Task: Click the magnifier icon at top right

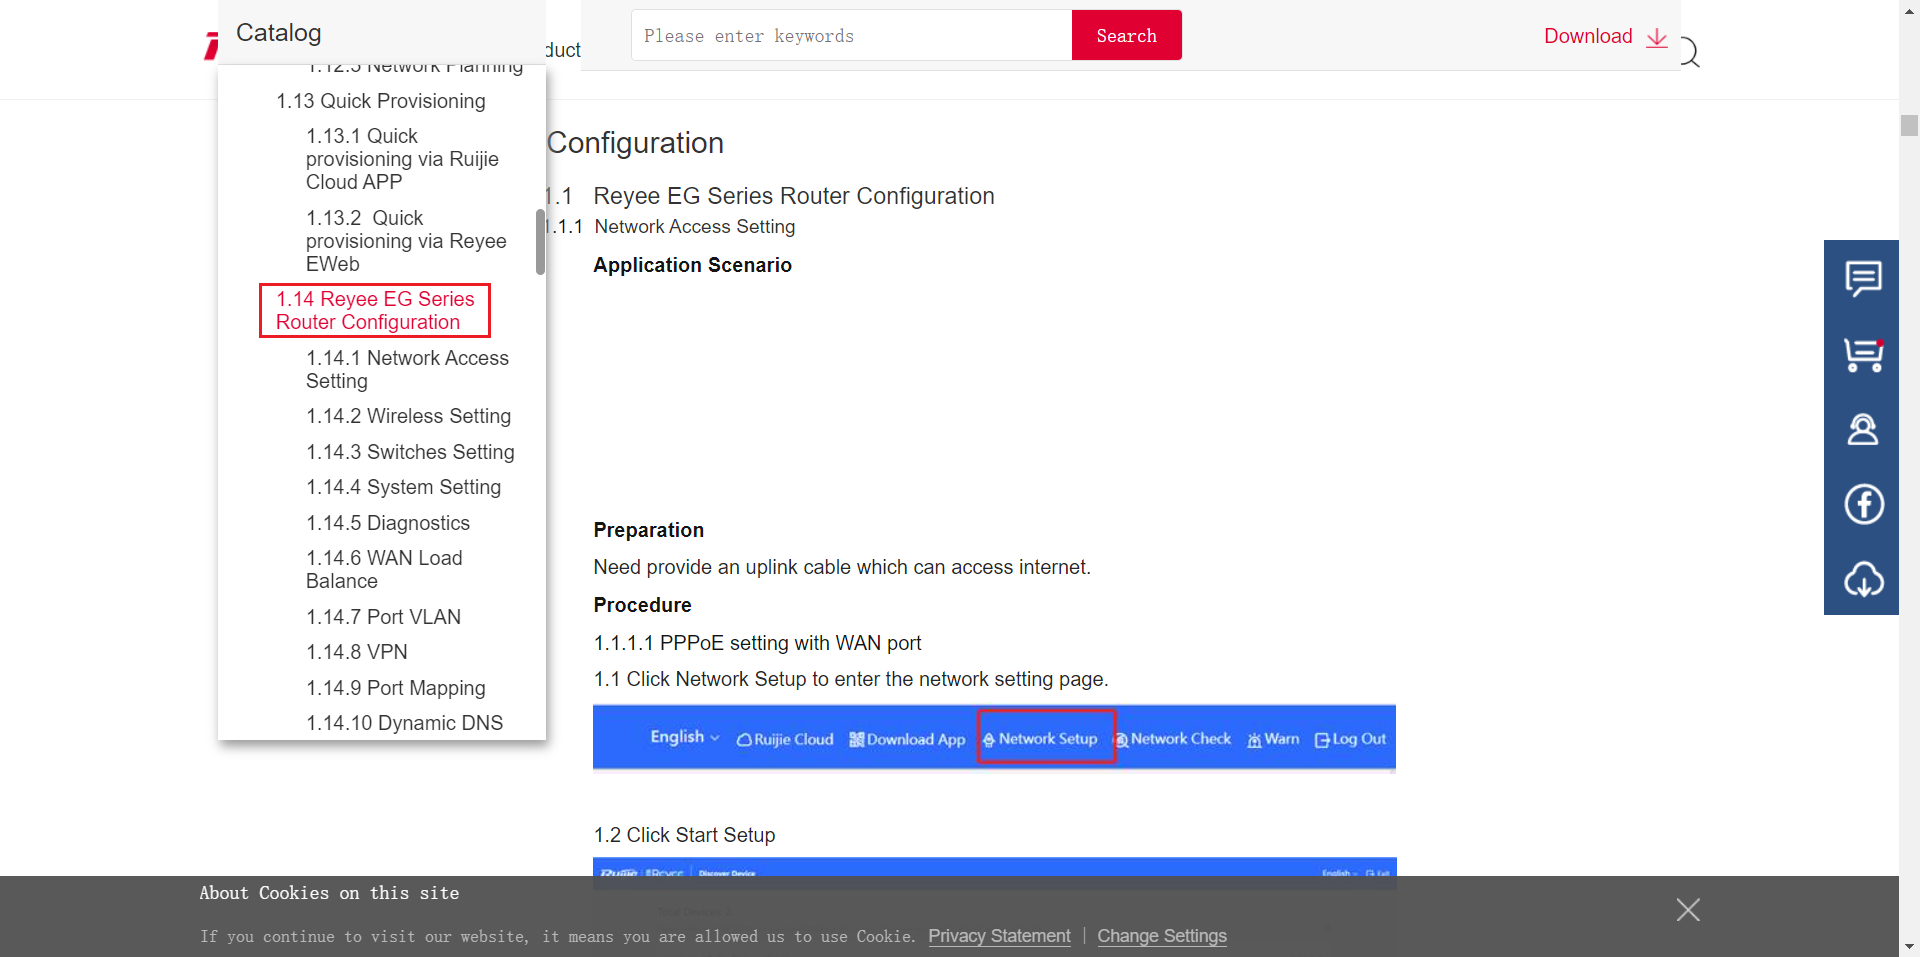Action: click(1689, 52)
